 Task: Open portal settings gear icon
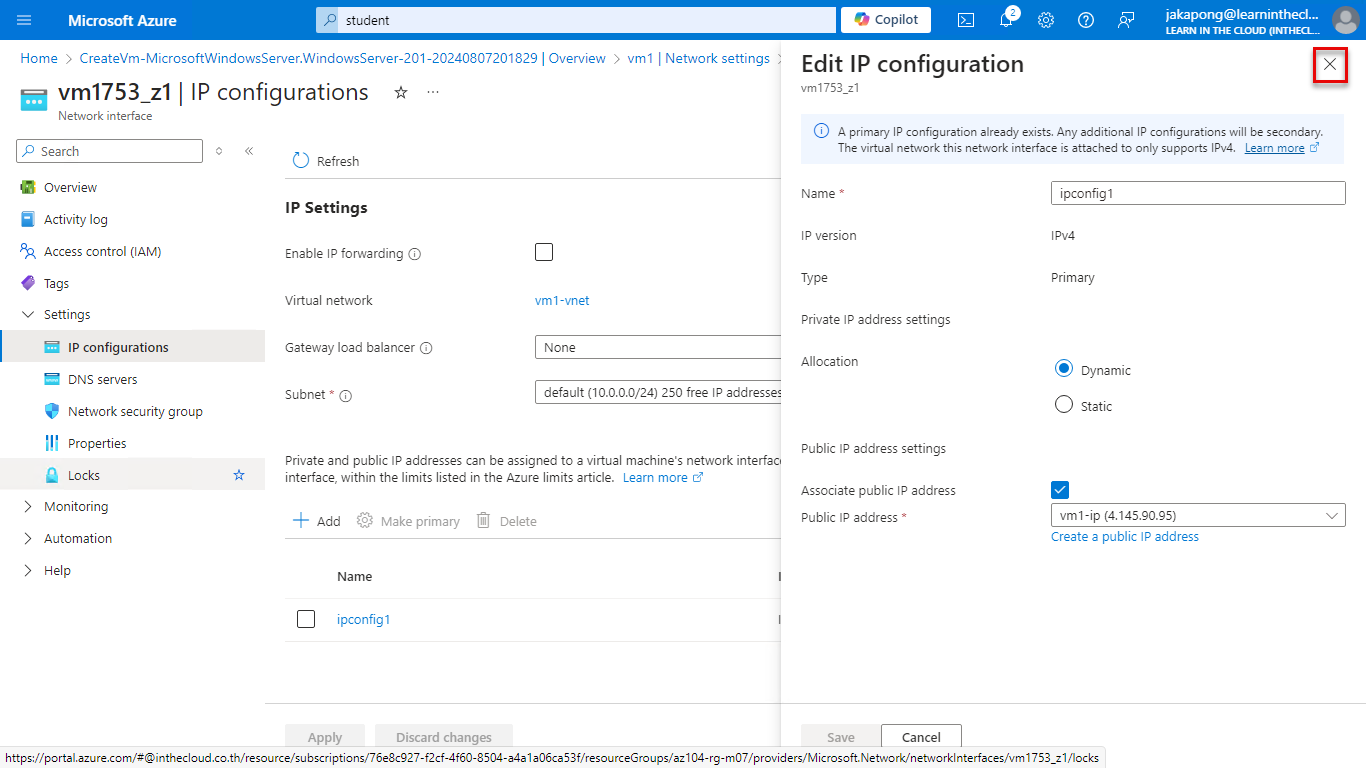pyautogui.click(x=1046, y=20)
